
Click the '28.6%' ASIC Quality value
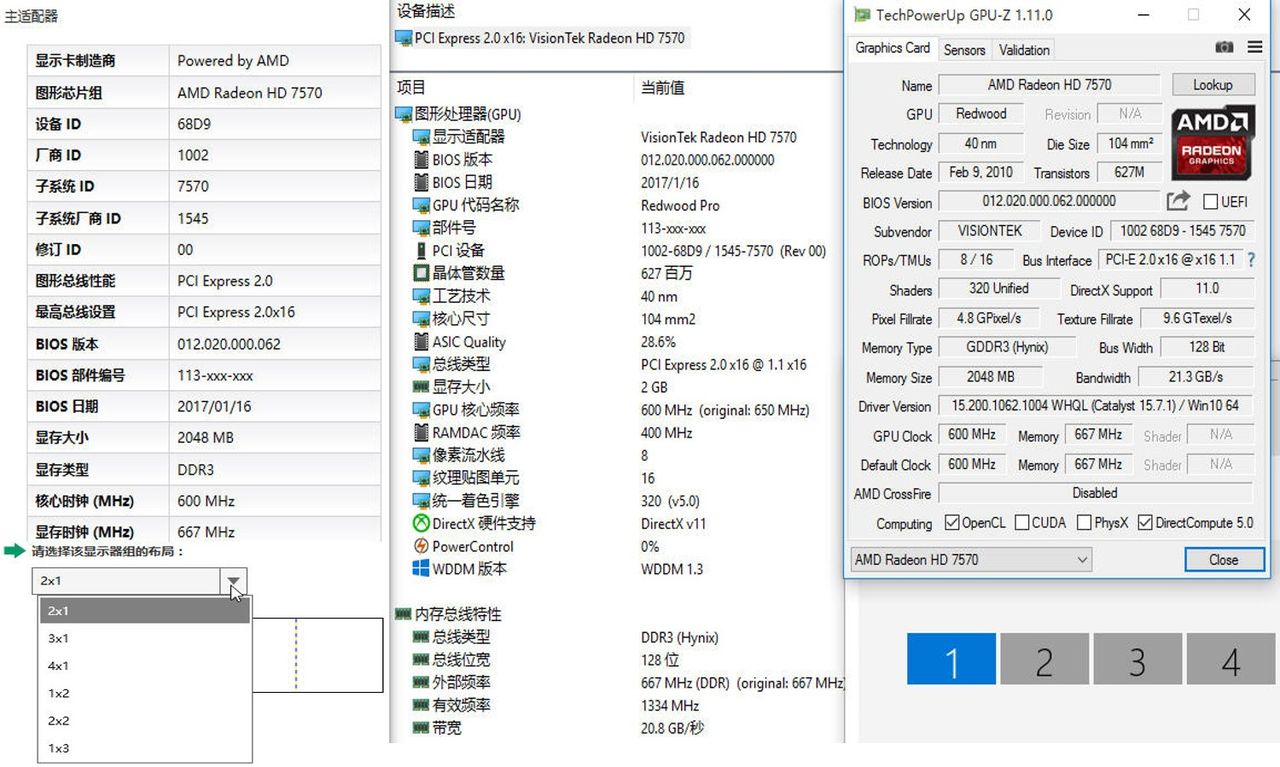point(658,341)
